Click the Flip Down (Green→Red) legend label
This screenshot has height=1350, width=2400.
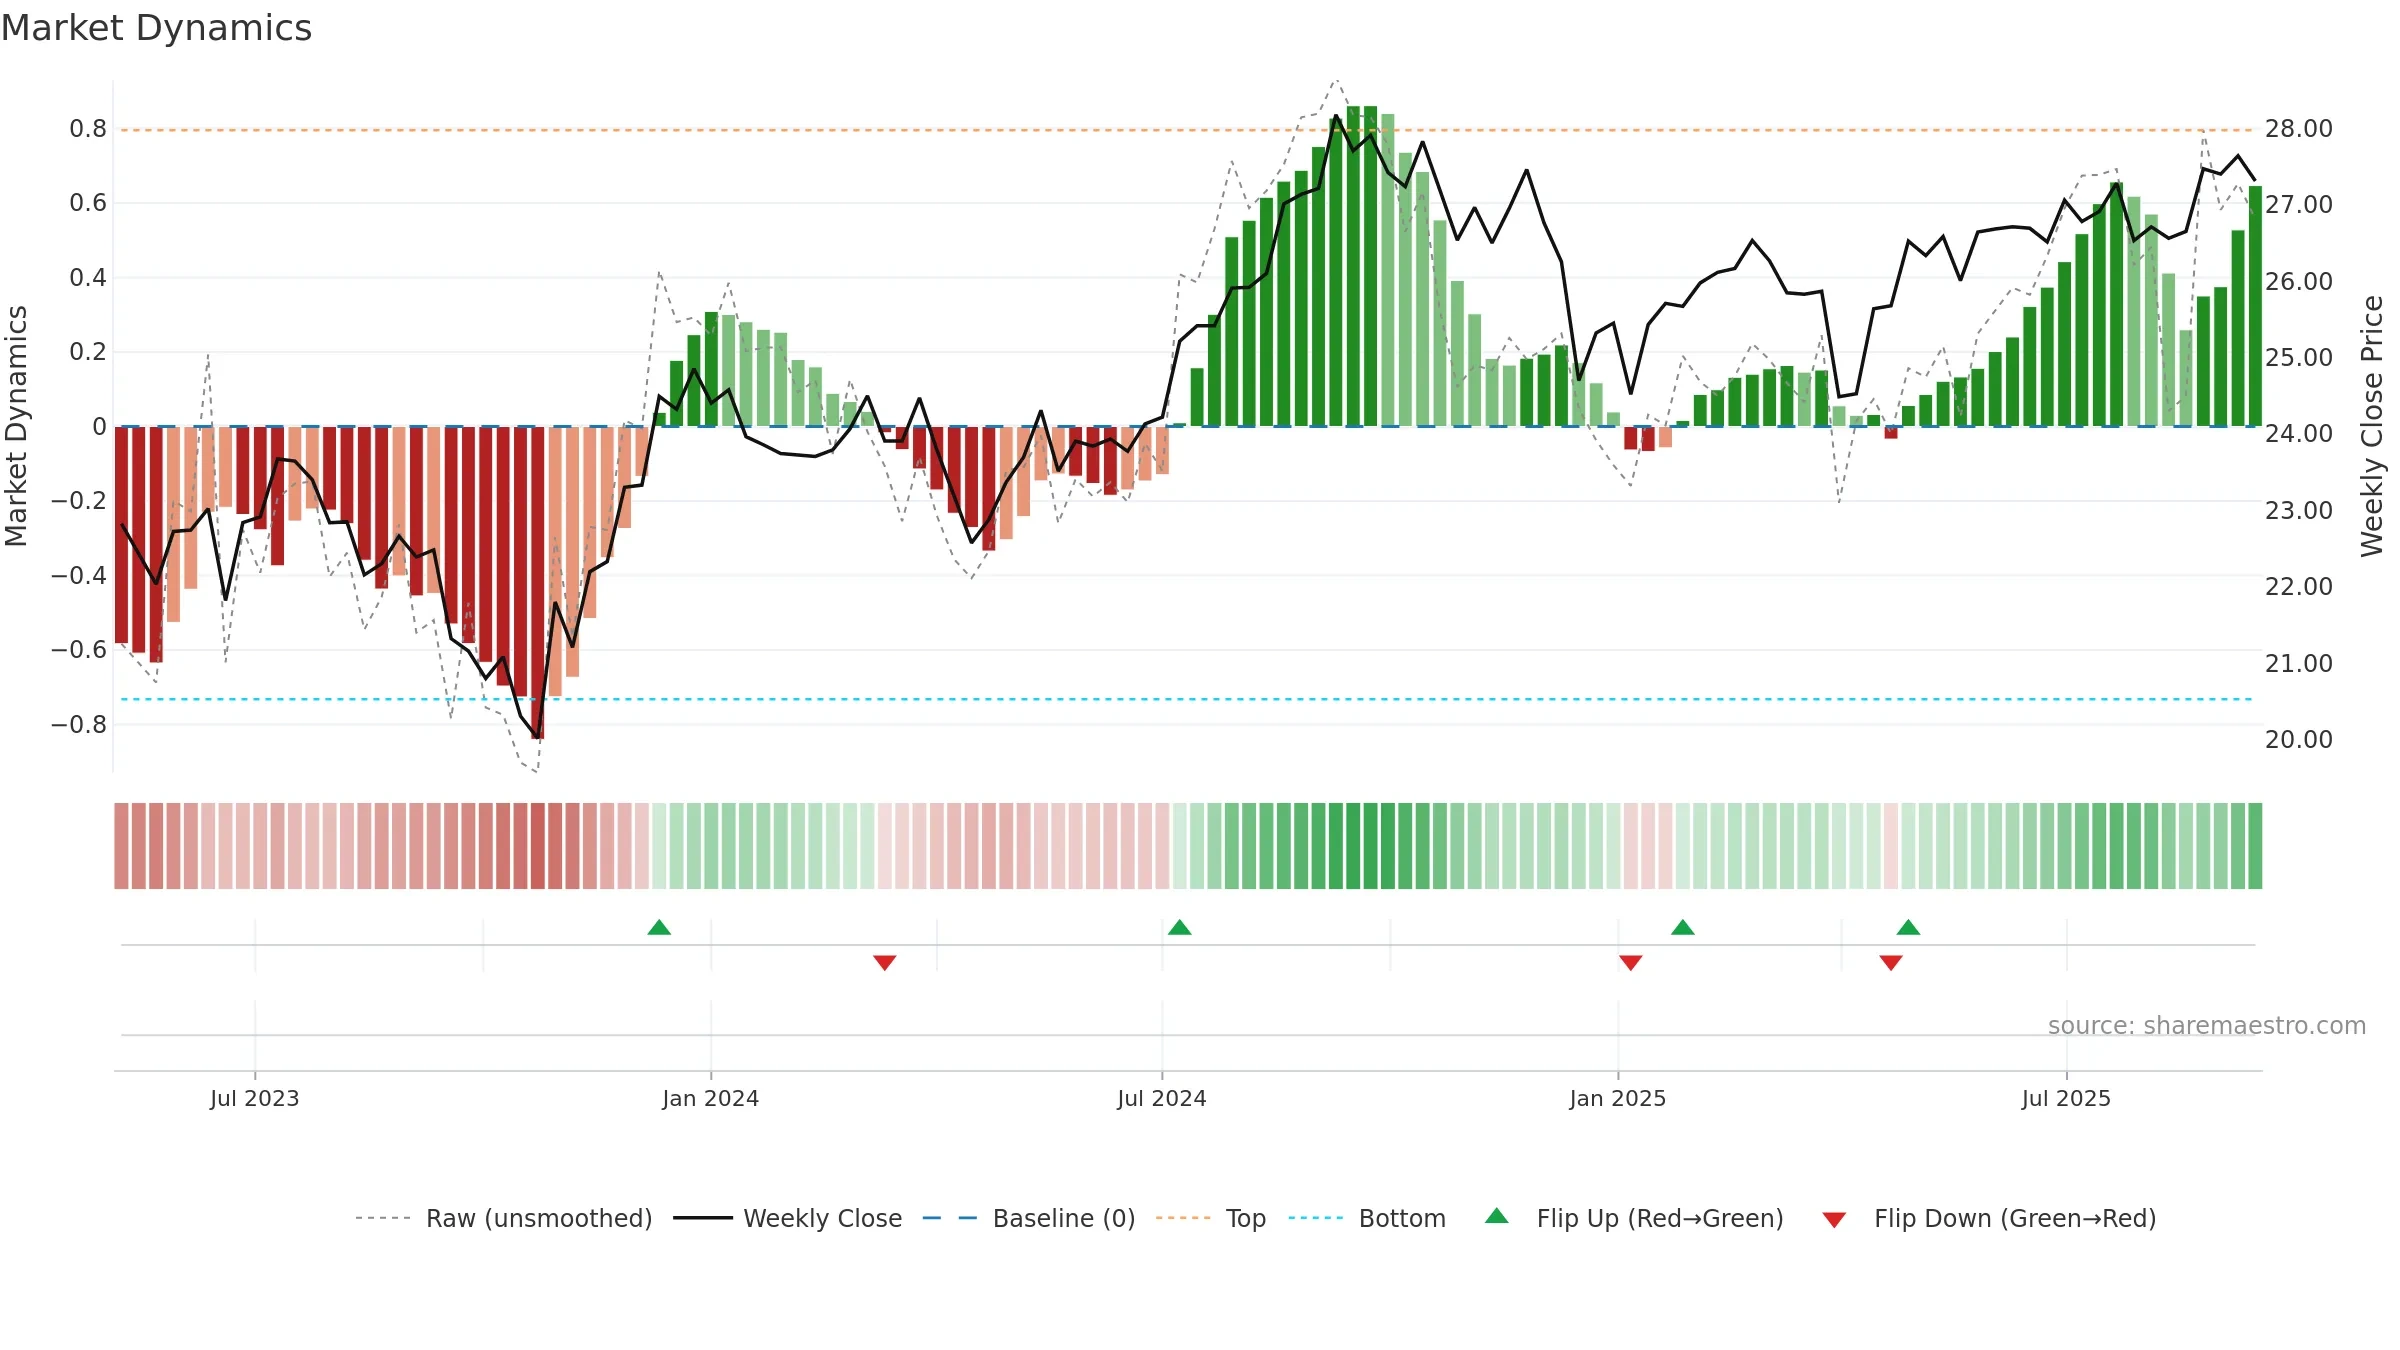2015,1218
